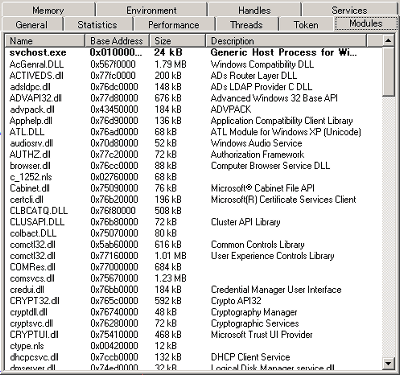Select the CRYPTUI.dll row
This screenshot has height=375, width=400.
point(193,334)
